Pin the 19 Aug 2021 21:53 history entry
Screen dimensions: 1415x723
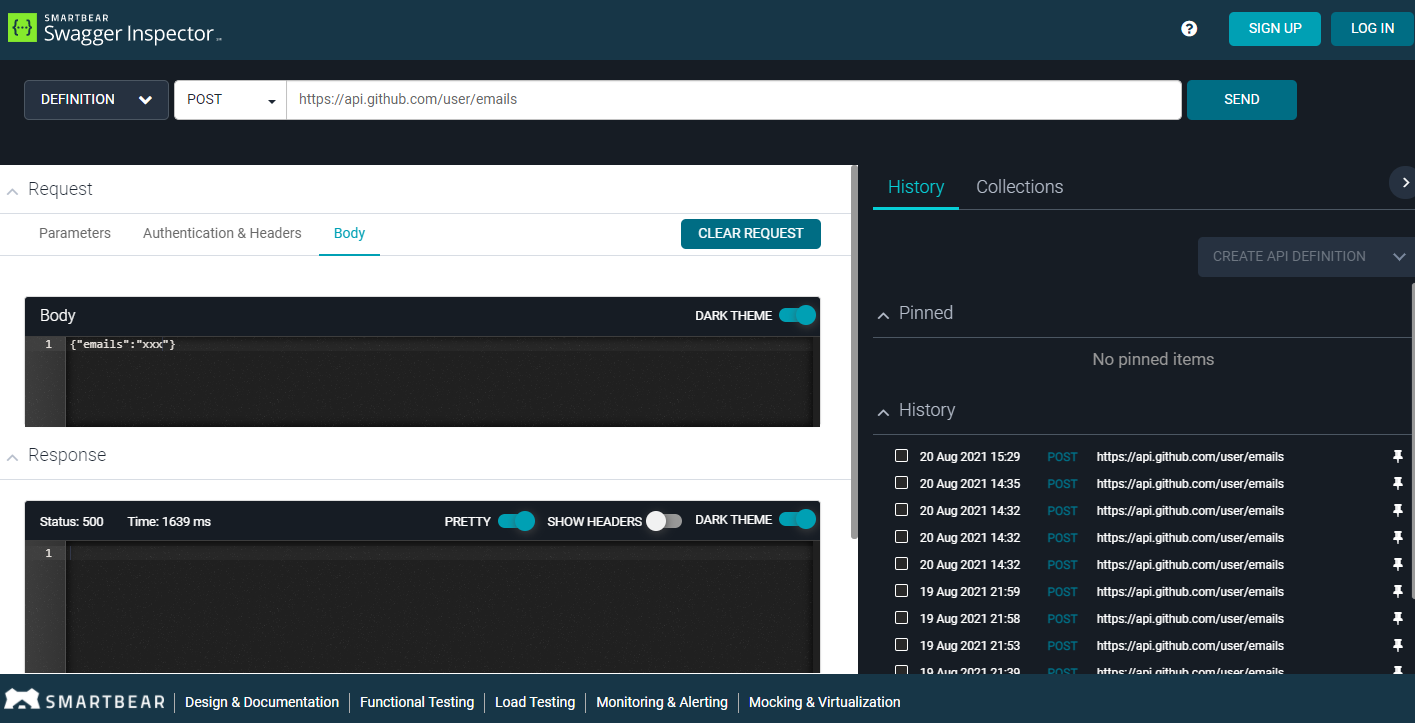tap(1398, 646)
